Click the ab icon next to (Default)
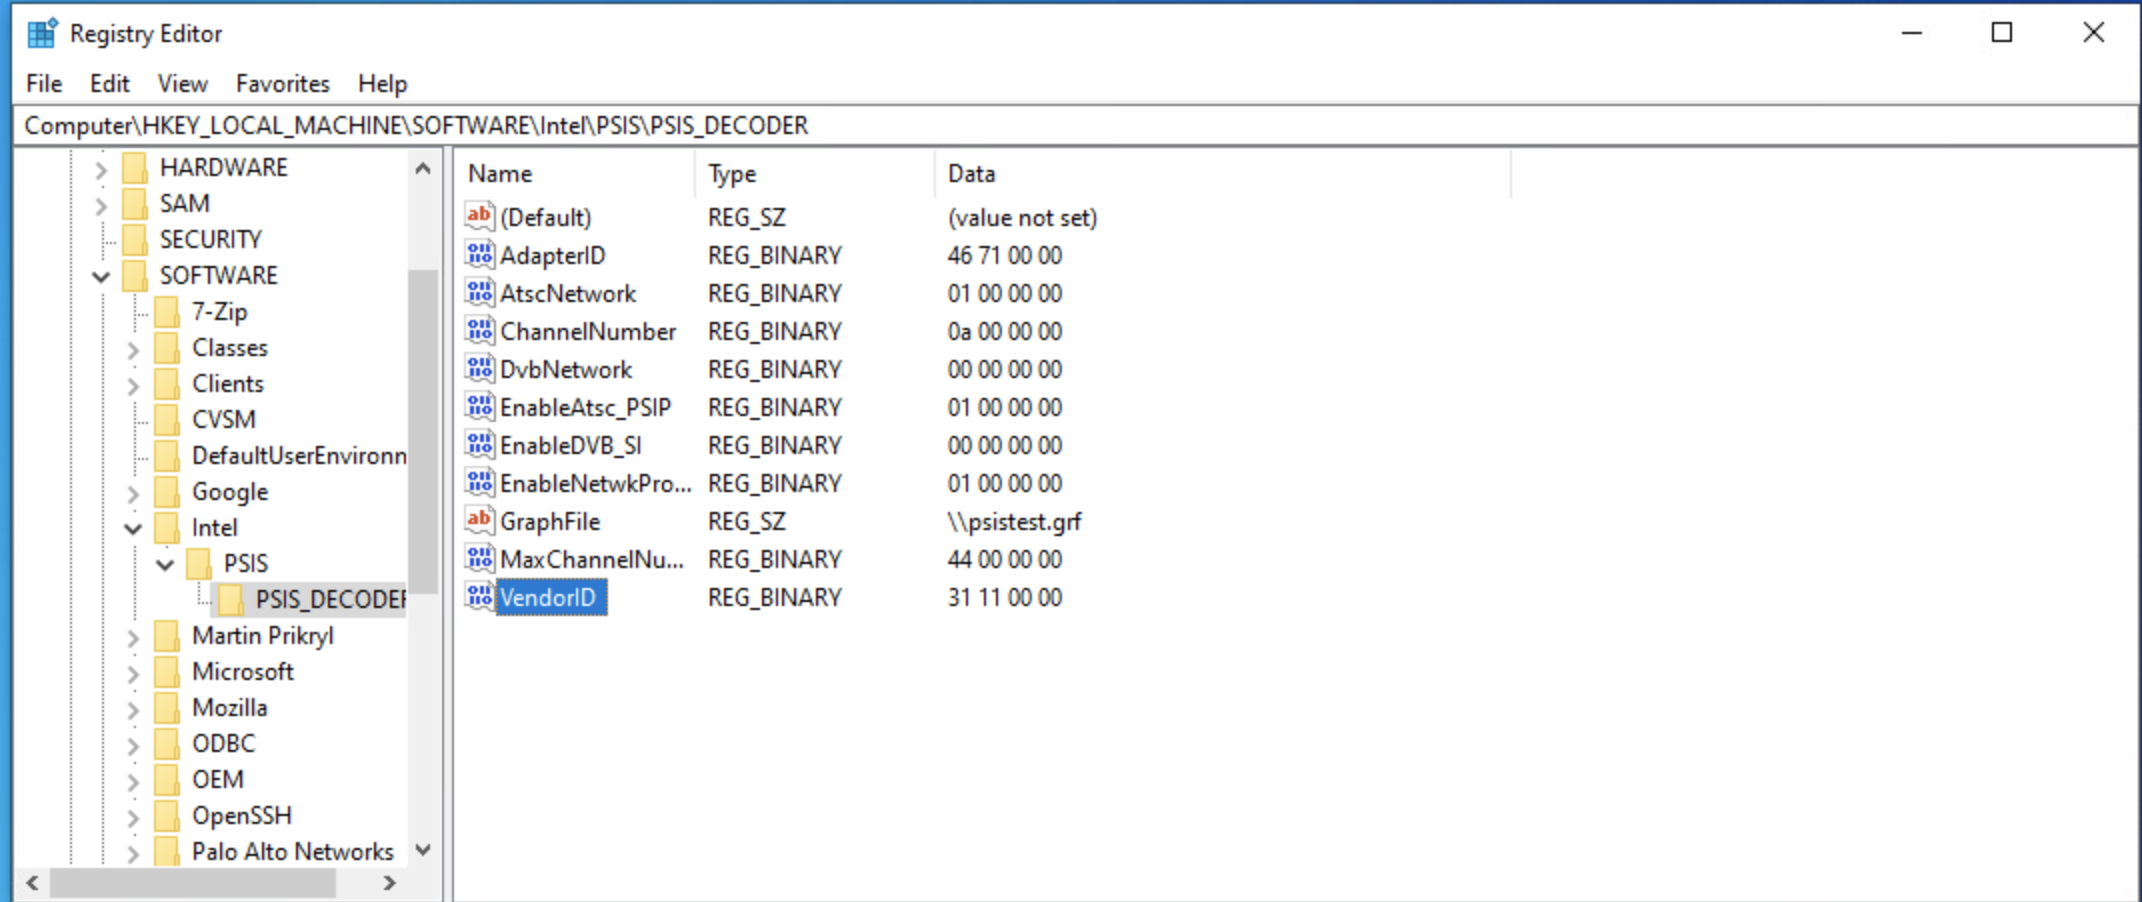This screenshot has width=2142, height=902. [479, 216]
